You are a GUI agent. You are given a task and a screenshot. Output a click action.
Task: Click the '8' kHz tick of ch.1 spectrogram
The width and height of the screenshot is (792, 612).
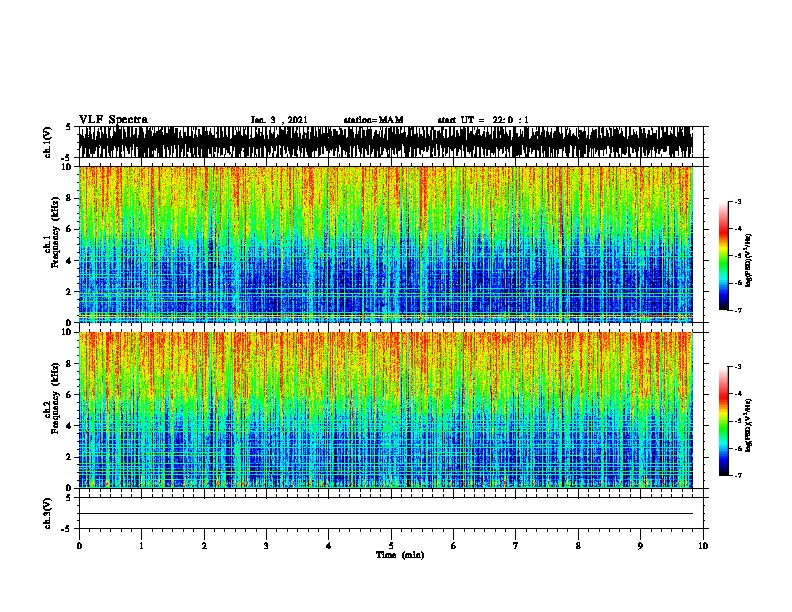click(70, 198)
